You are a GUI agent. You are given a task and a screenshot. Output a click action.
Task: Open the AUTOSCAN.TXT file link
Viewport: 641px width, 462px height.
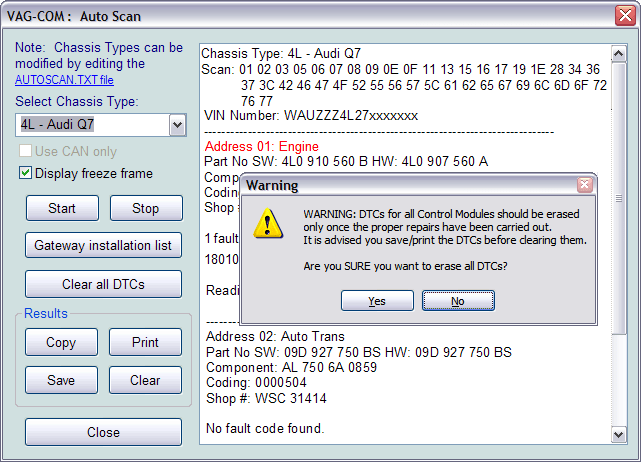coord(64,80)
